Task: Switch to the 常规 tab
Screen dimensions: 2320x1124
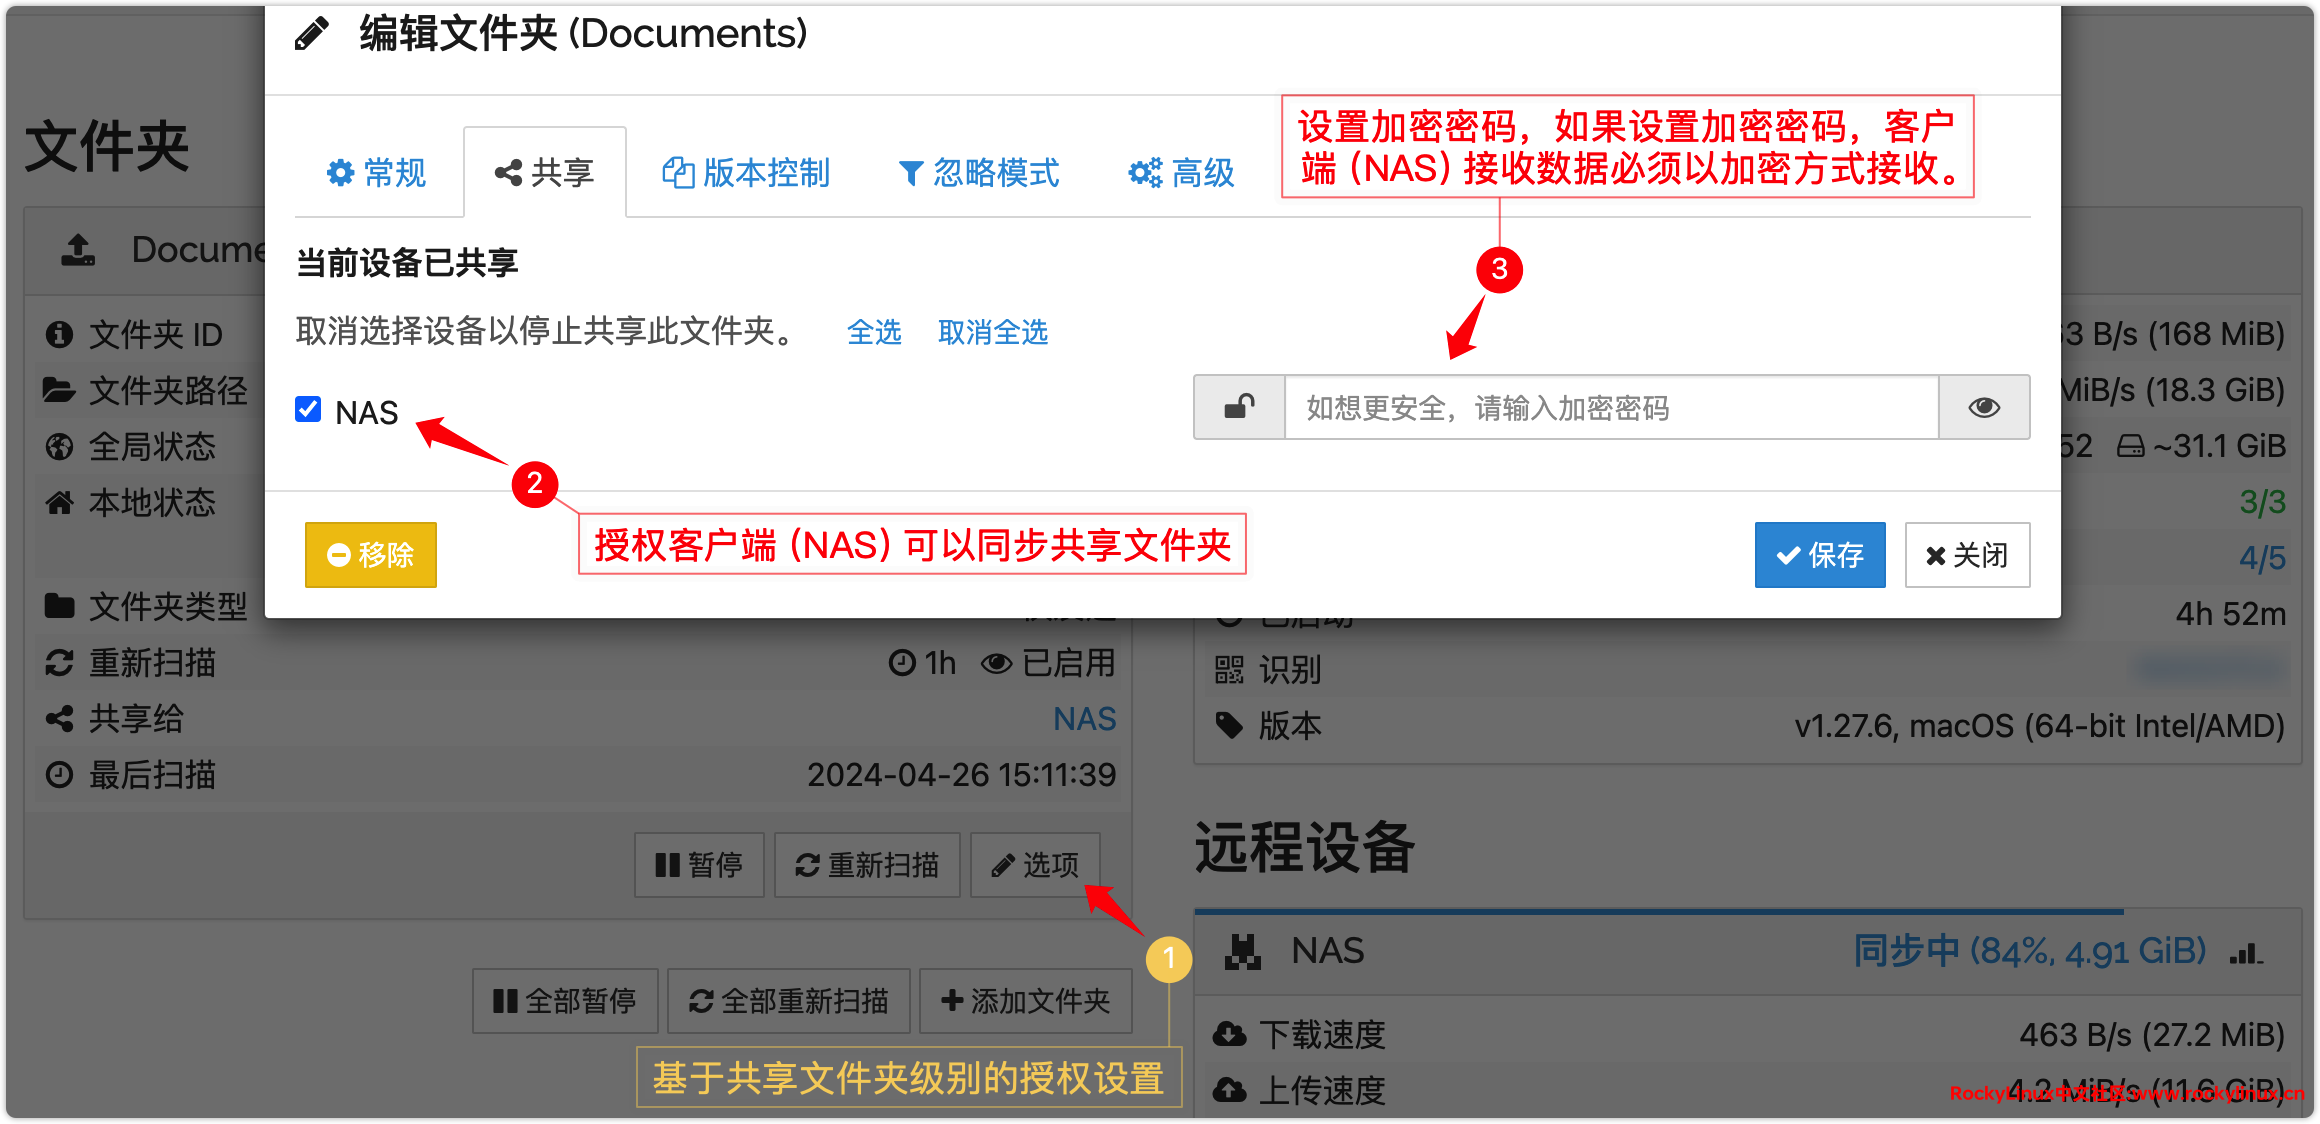Action: [x=377, y=173]
